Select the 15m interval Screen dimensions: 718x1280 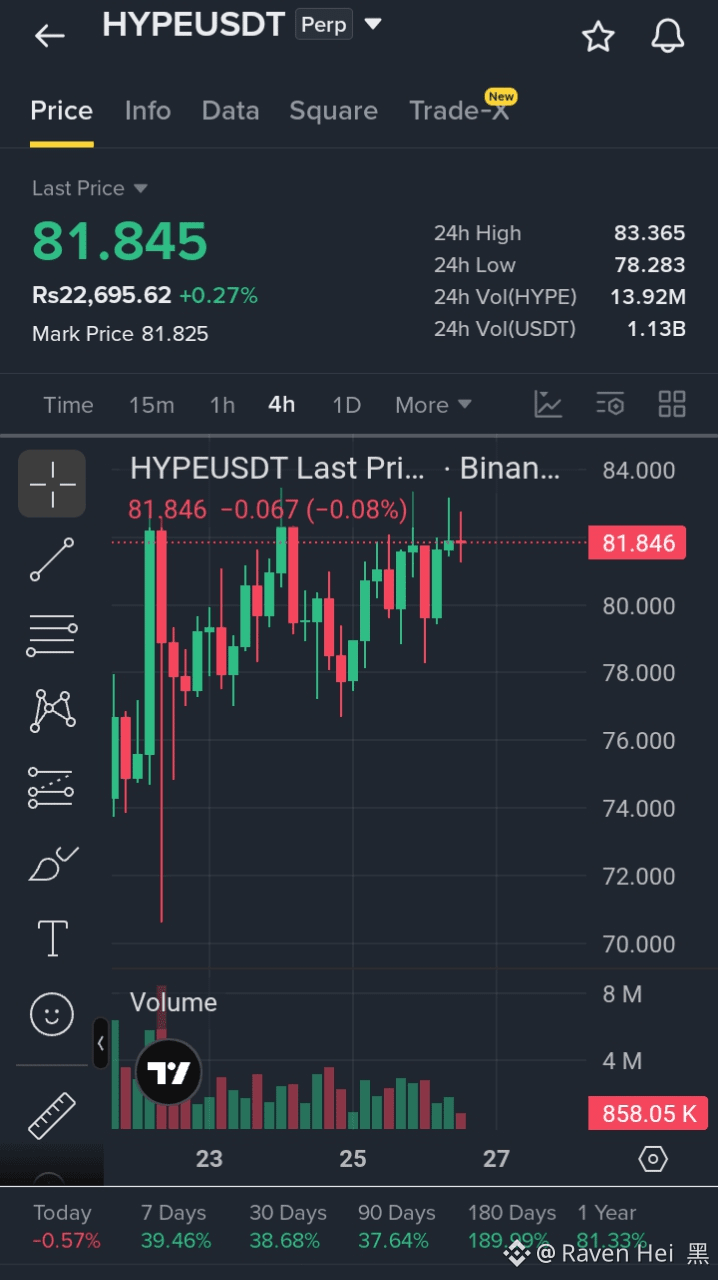(152, 405)
